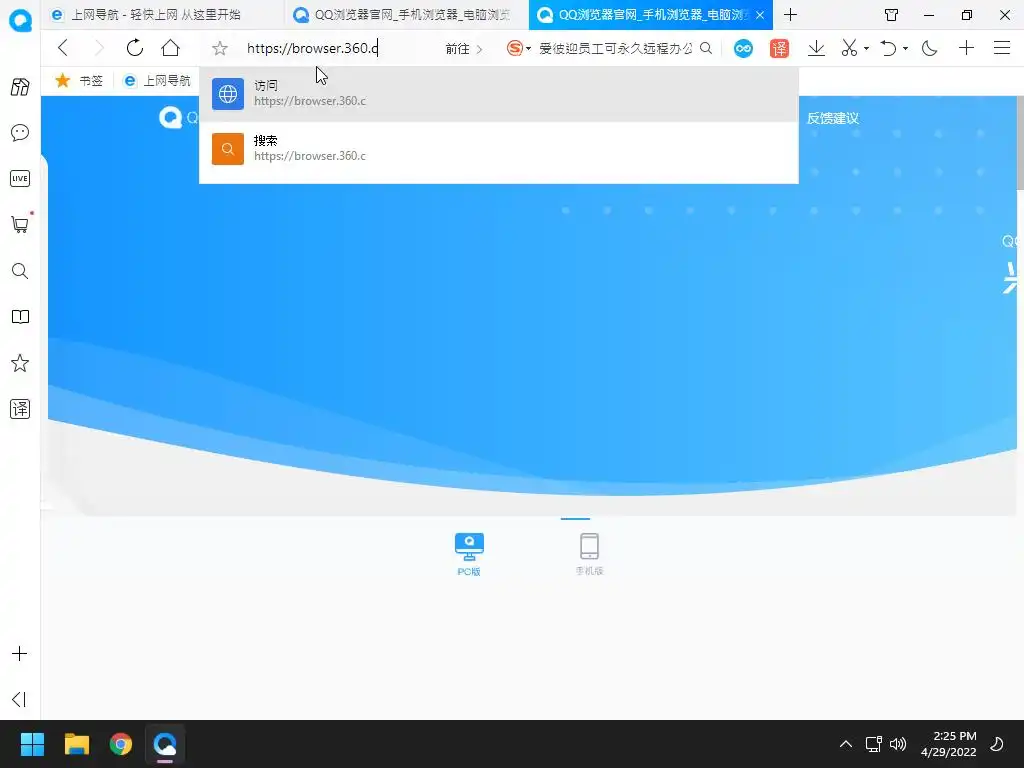This screenshot has height=768, width=1024.
Task: Open the downloads panel
Action: (816, 48)
